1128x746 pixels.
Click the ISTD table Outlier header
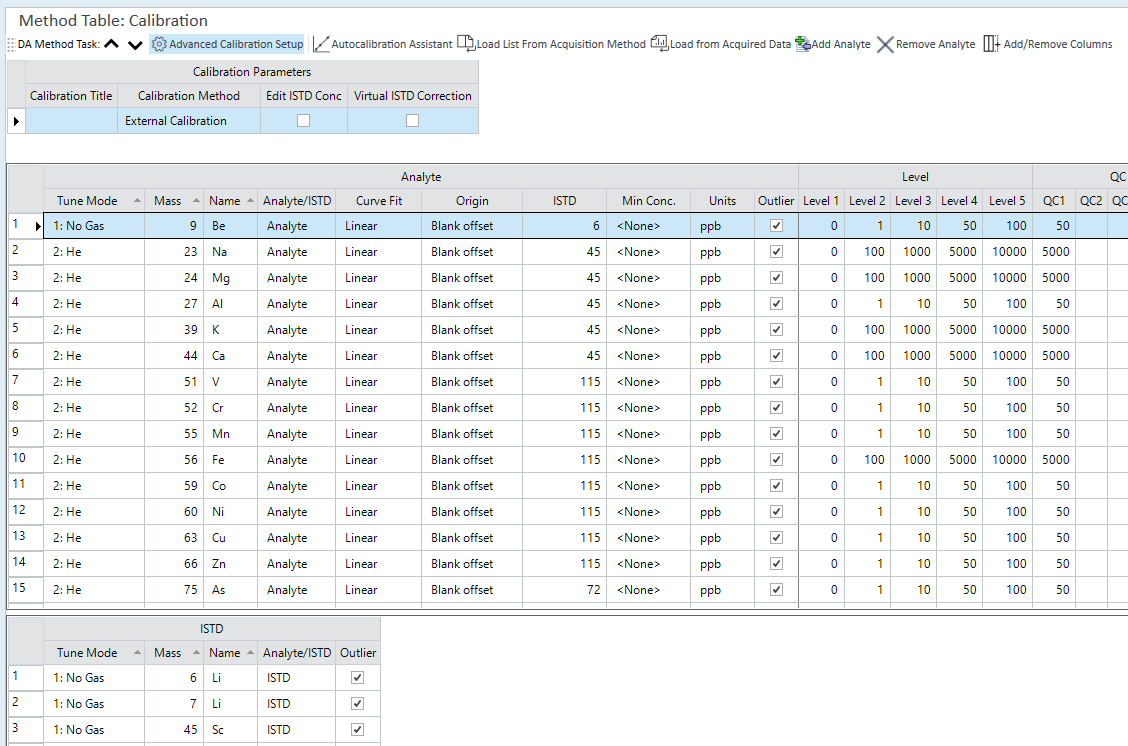pos(358,652)
